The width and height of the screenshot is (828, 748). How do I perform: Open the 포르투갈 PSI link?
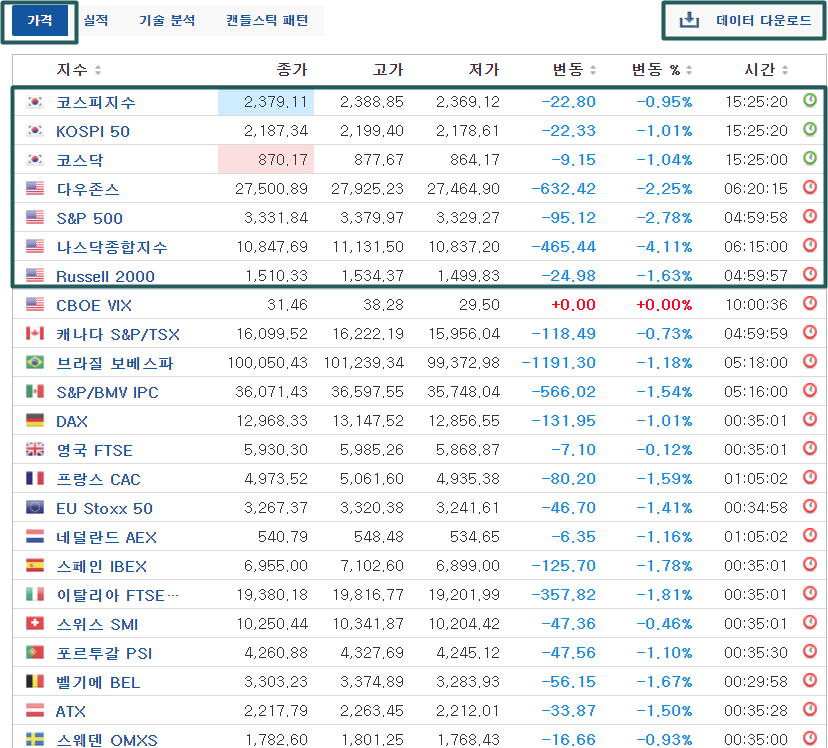pos(104,654)
